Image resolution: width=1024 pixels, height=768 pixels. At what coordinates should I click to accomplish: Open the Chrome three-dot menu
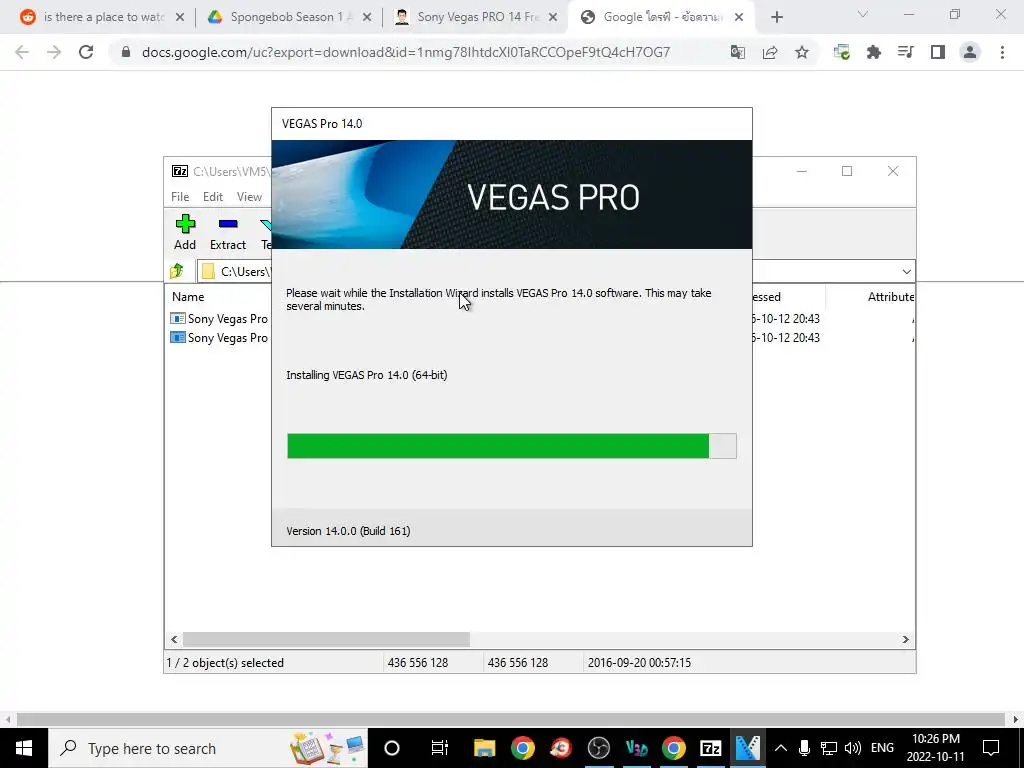coord(1002,52)
